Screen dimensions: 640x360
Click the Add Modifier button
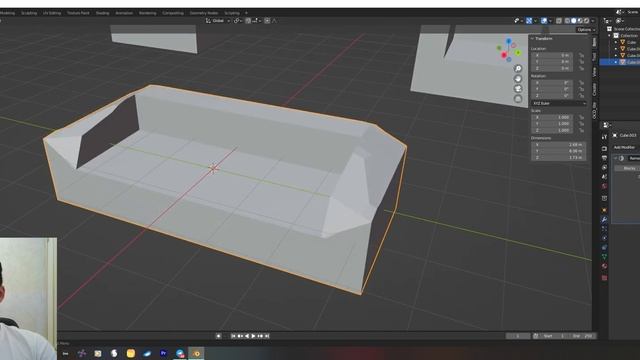pyautogui.click(x=624, y=147)
